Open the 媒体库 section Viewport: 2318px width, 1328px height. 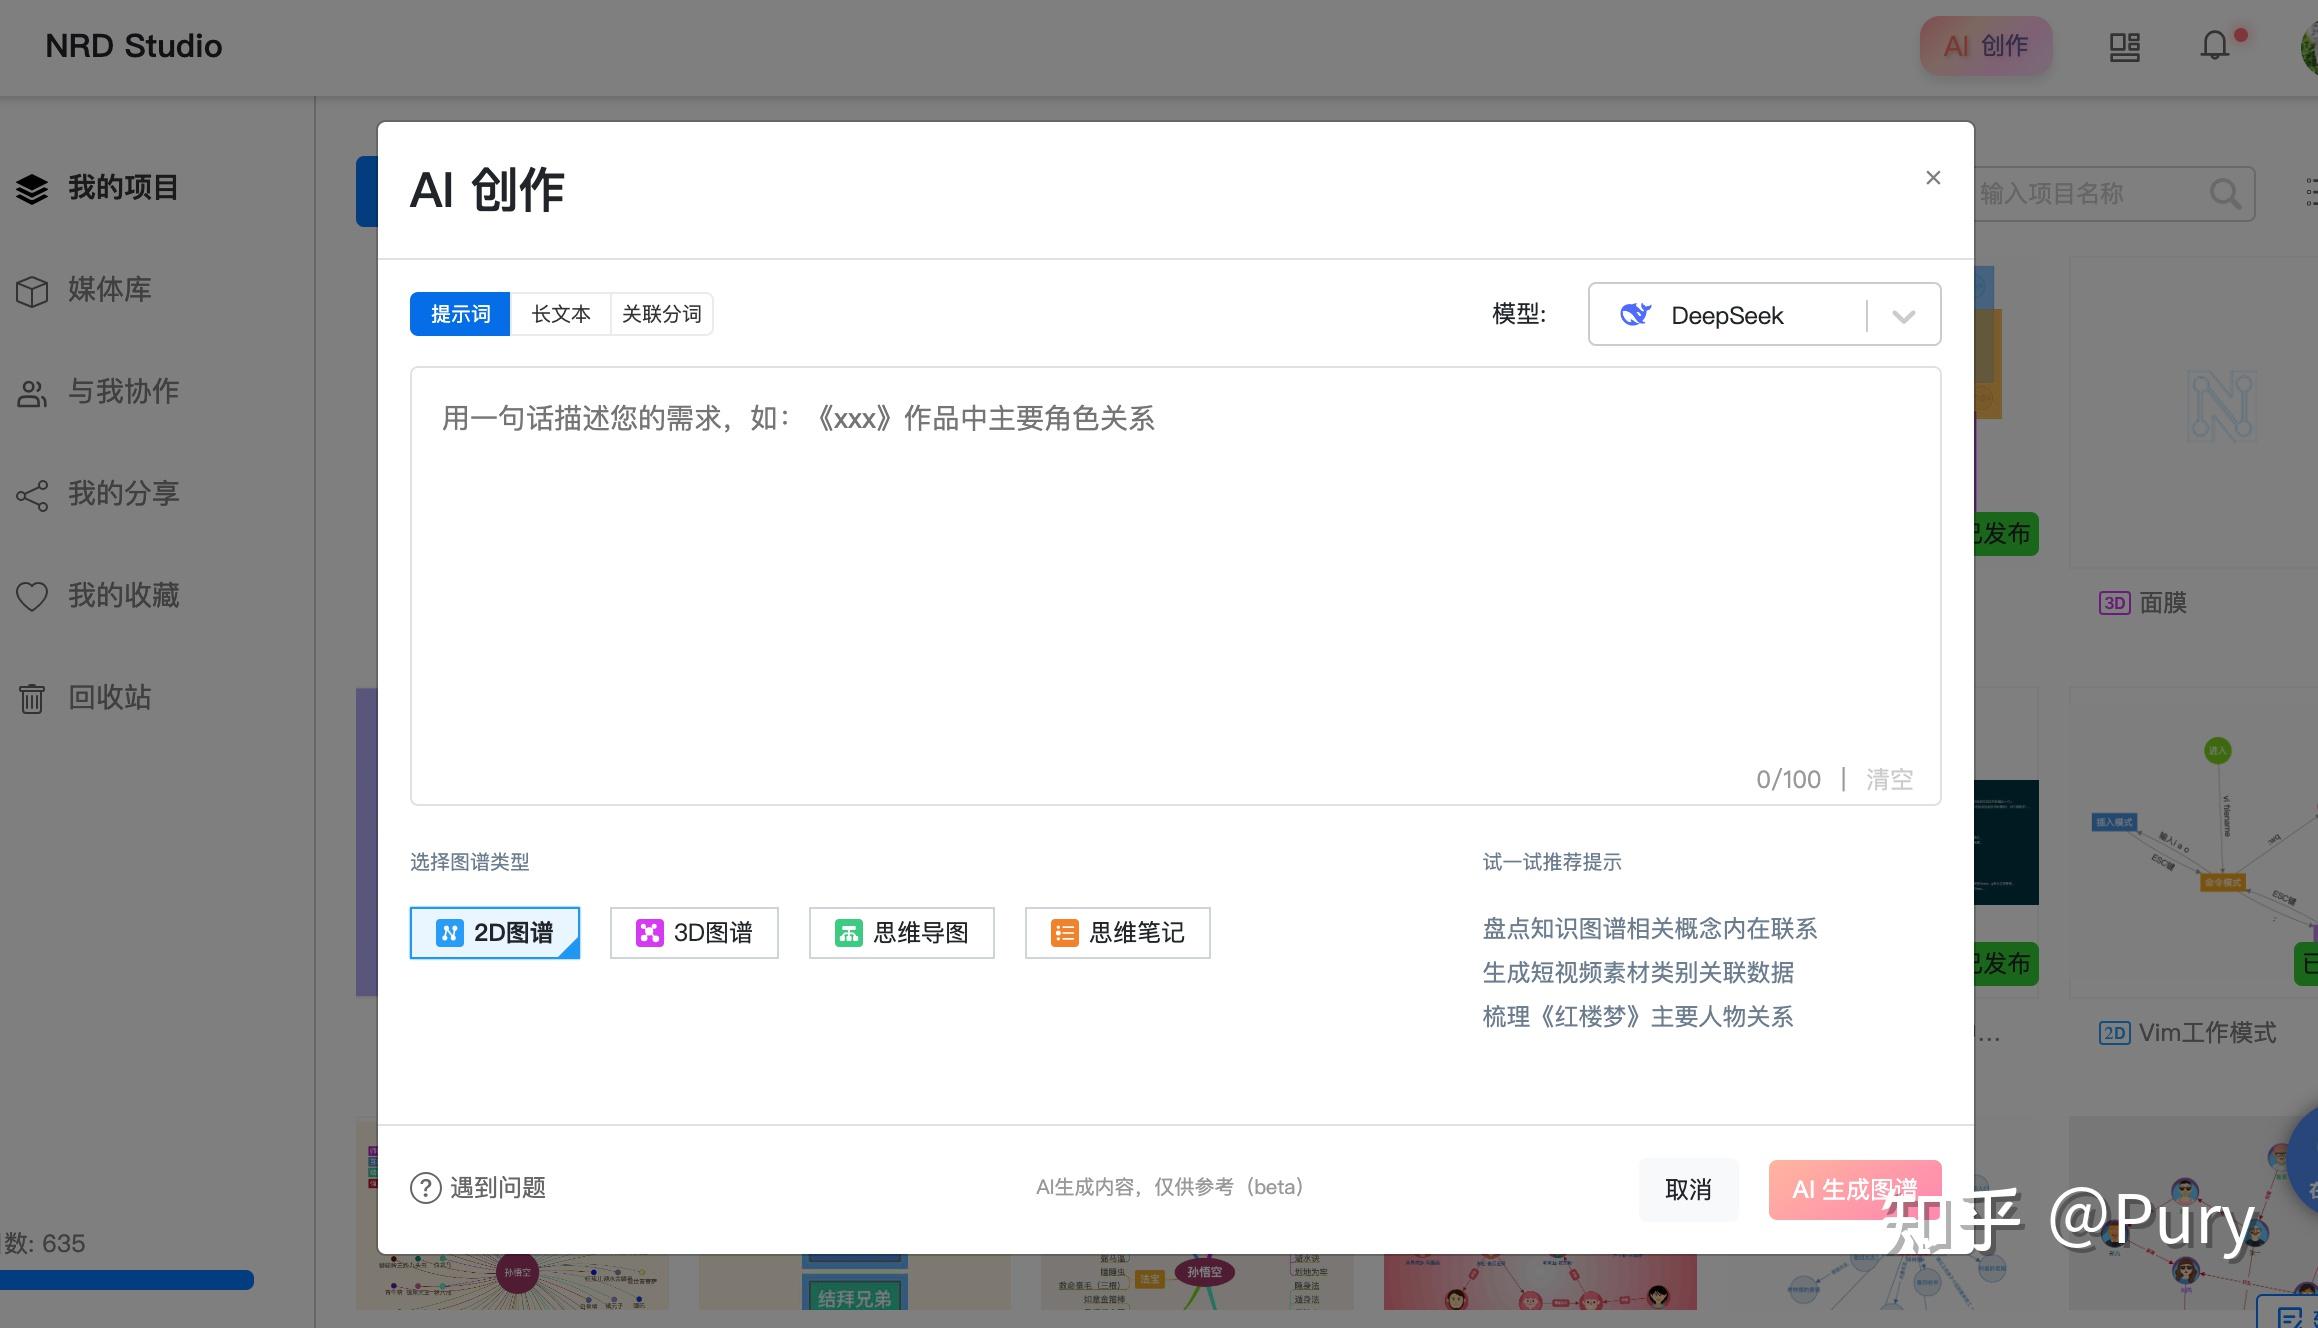(x=108, y=290)
